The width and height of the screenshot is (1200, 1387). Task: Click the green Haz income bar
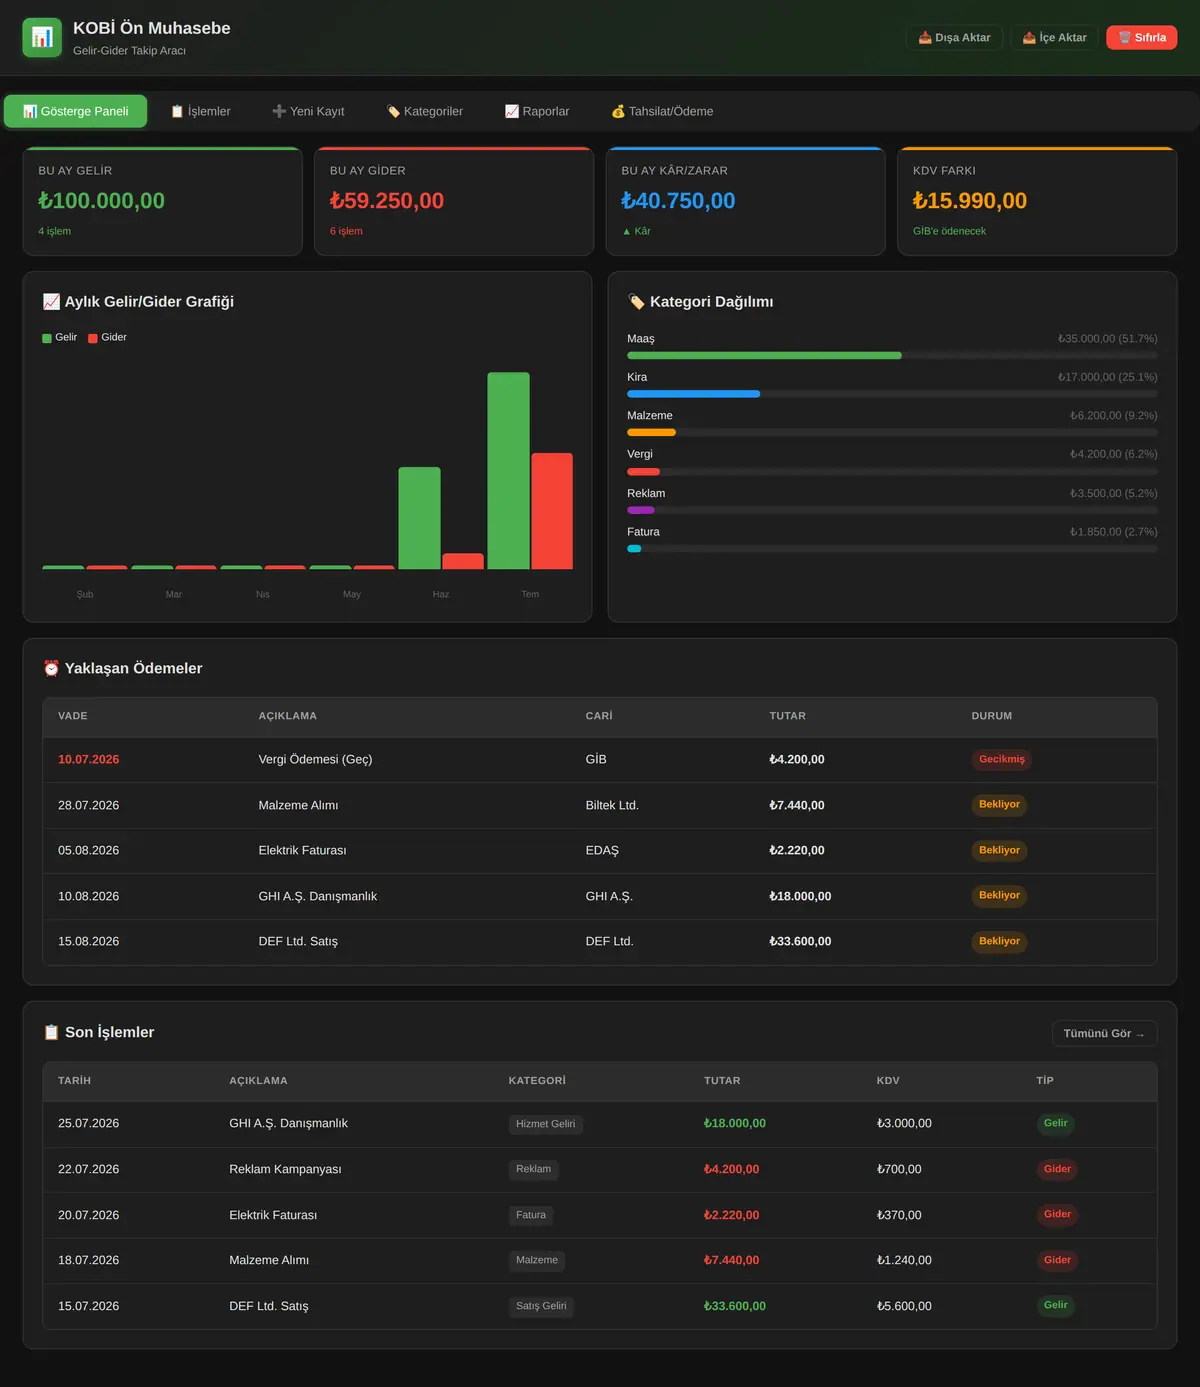(x=419, y=518)
